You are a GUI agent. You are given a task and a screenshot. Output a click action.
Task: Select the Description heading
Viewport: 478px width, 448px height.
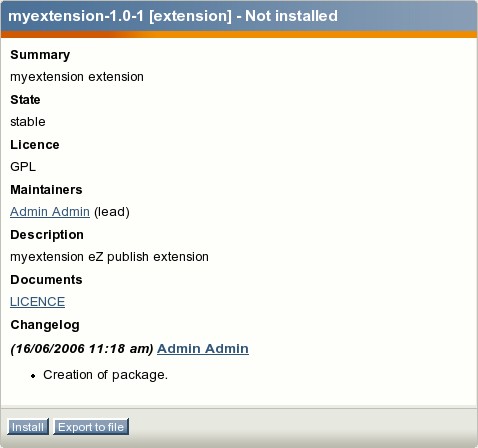pos(47,235)
